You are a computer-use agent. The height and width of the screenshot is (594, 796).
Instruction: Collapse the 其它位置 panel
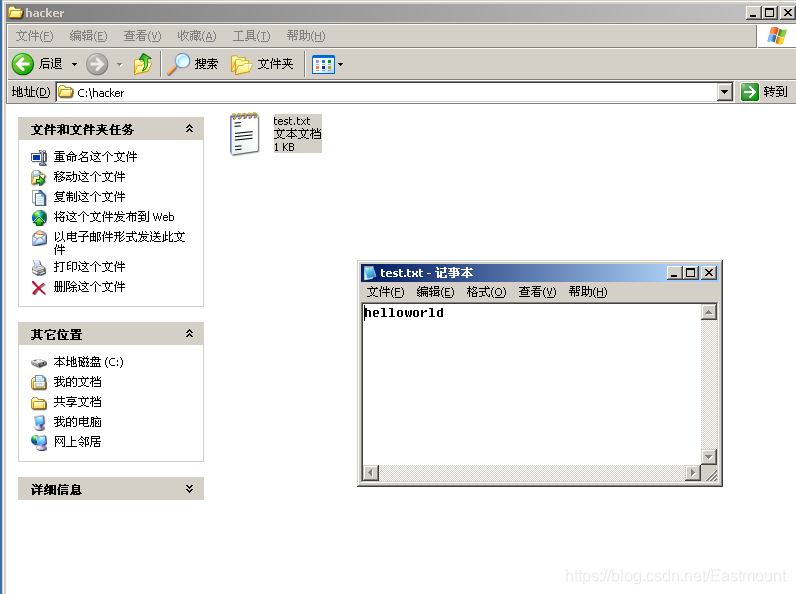point(189,334)
